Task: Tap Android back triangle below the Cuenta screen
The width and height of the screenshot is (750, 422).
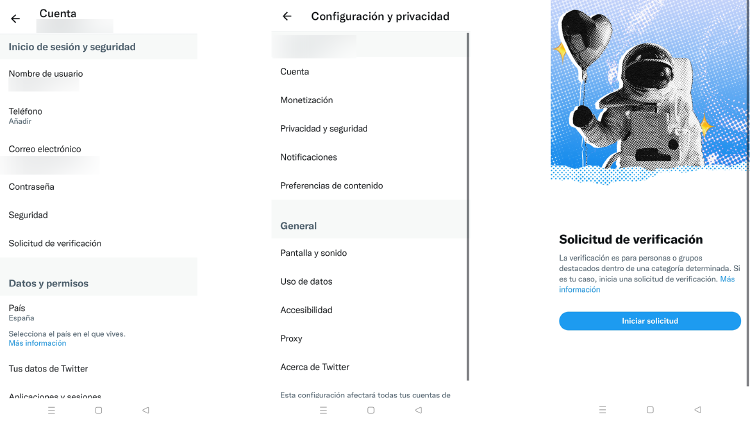Action: (145, 410)
